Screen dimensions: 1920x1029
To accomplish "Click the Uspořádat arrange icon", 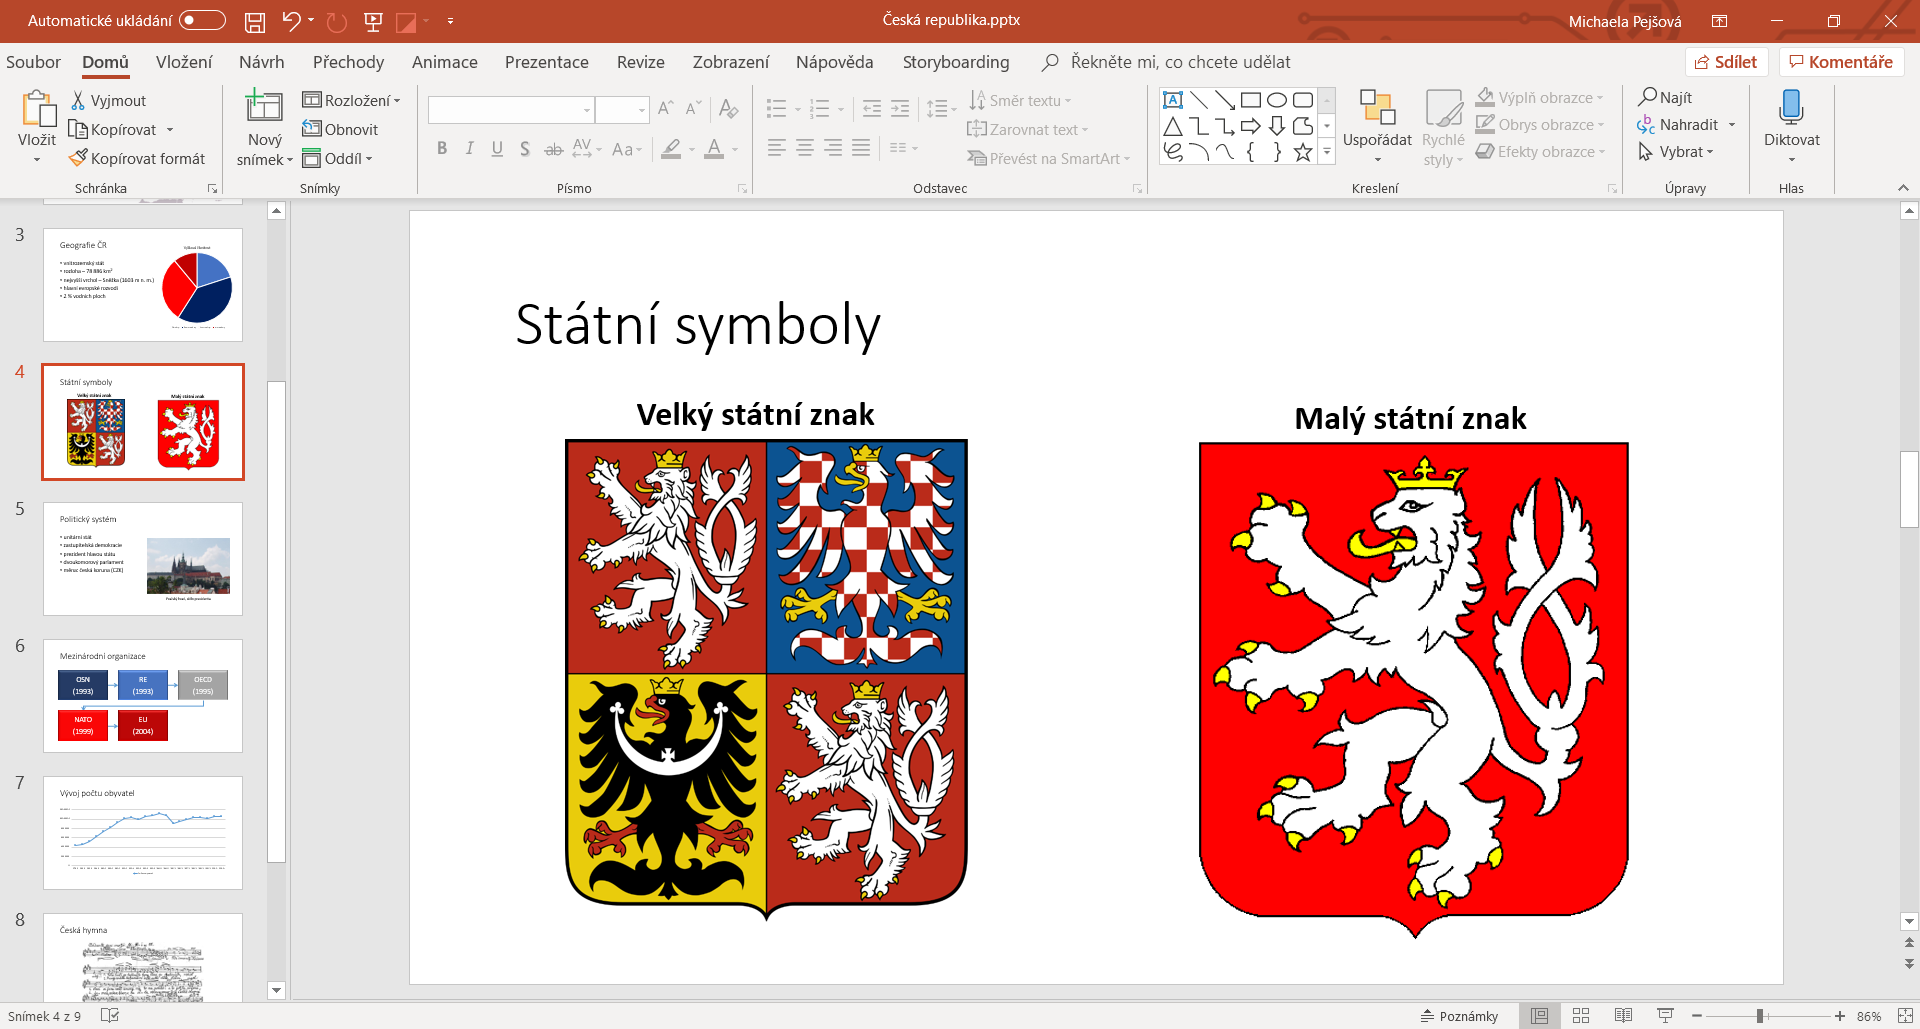I will click(1377, 106).
